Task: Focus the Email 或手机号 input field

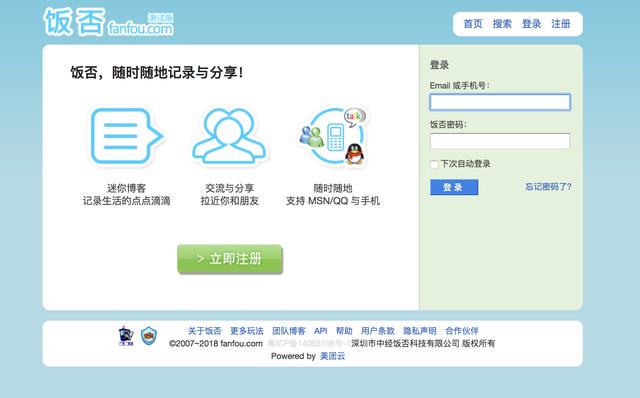Action: point(500,102)
